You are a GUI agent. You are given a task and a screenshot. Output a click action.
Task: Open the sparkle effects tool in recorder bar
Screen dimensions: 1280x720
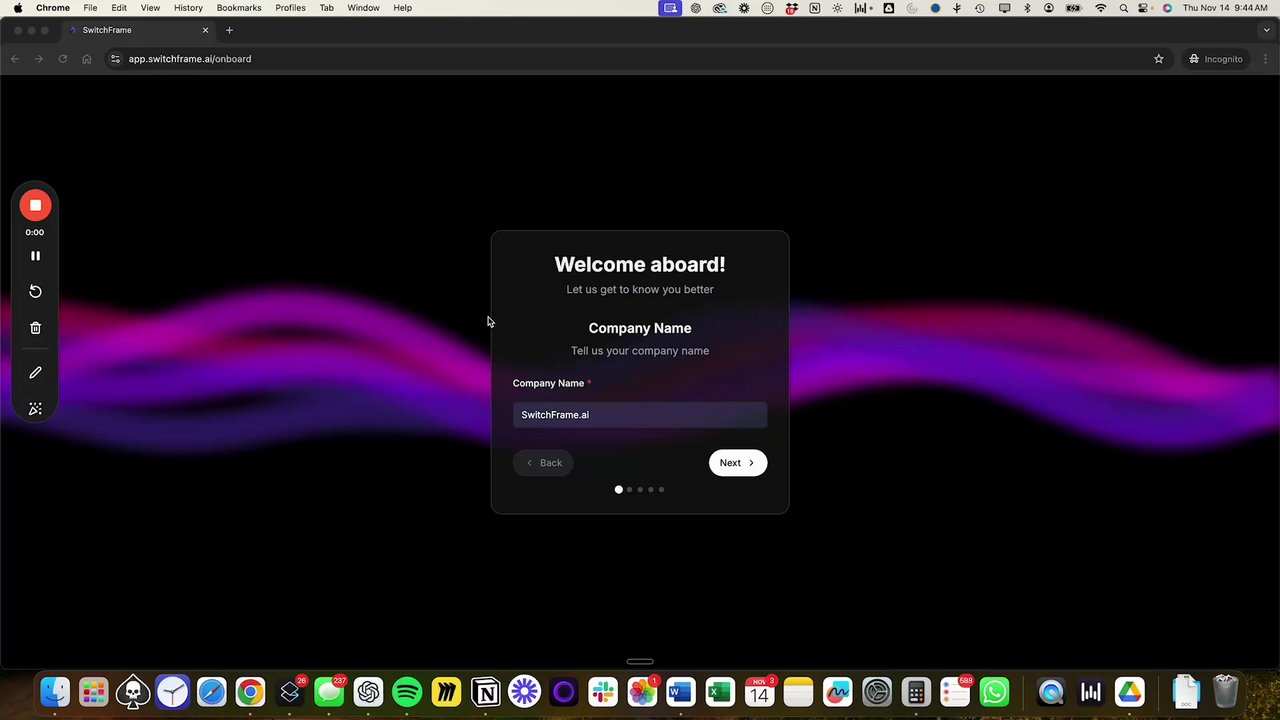tap(35, 409)
